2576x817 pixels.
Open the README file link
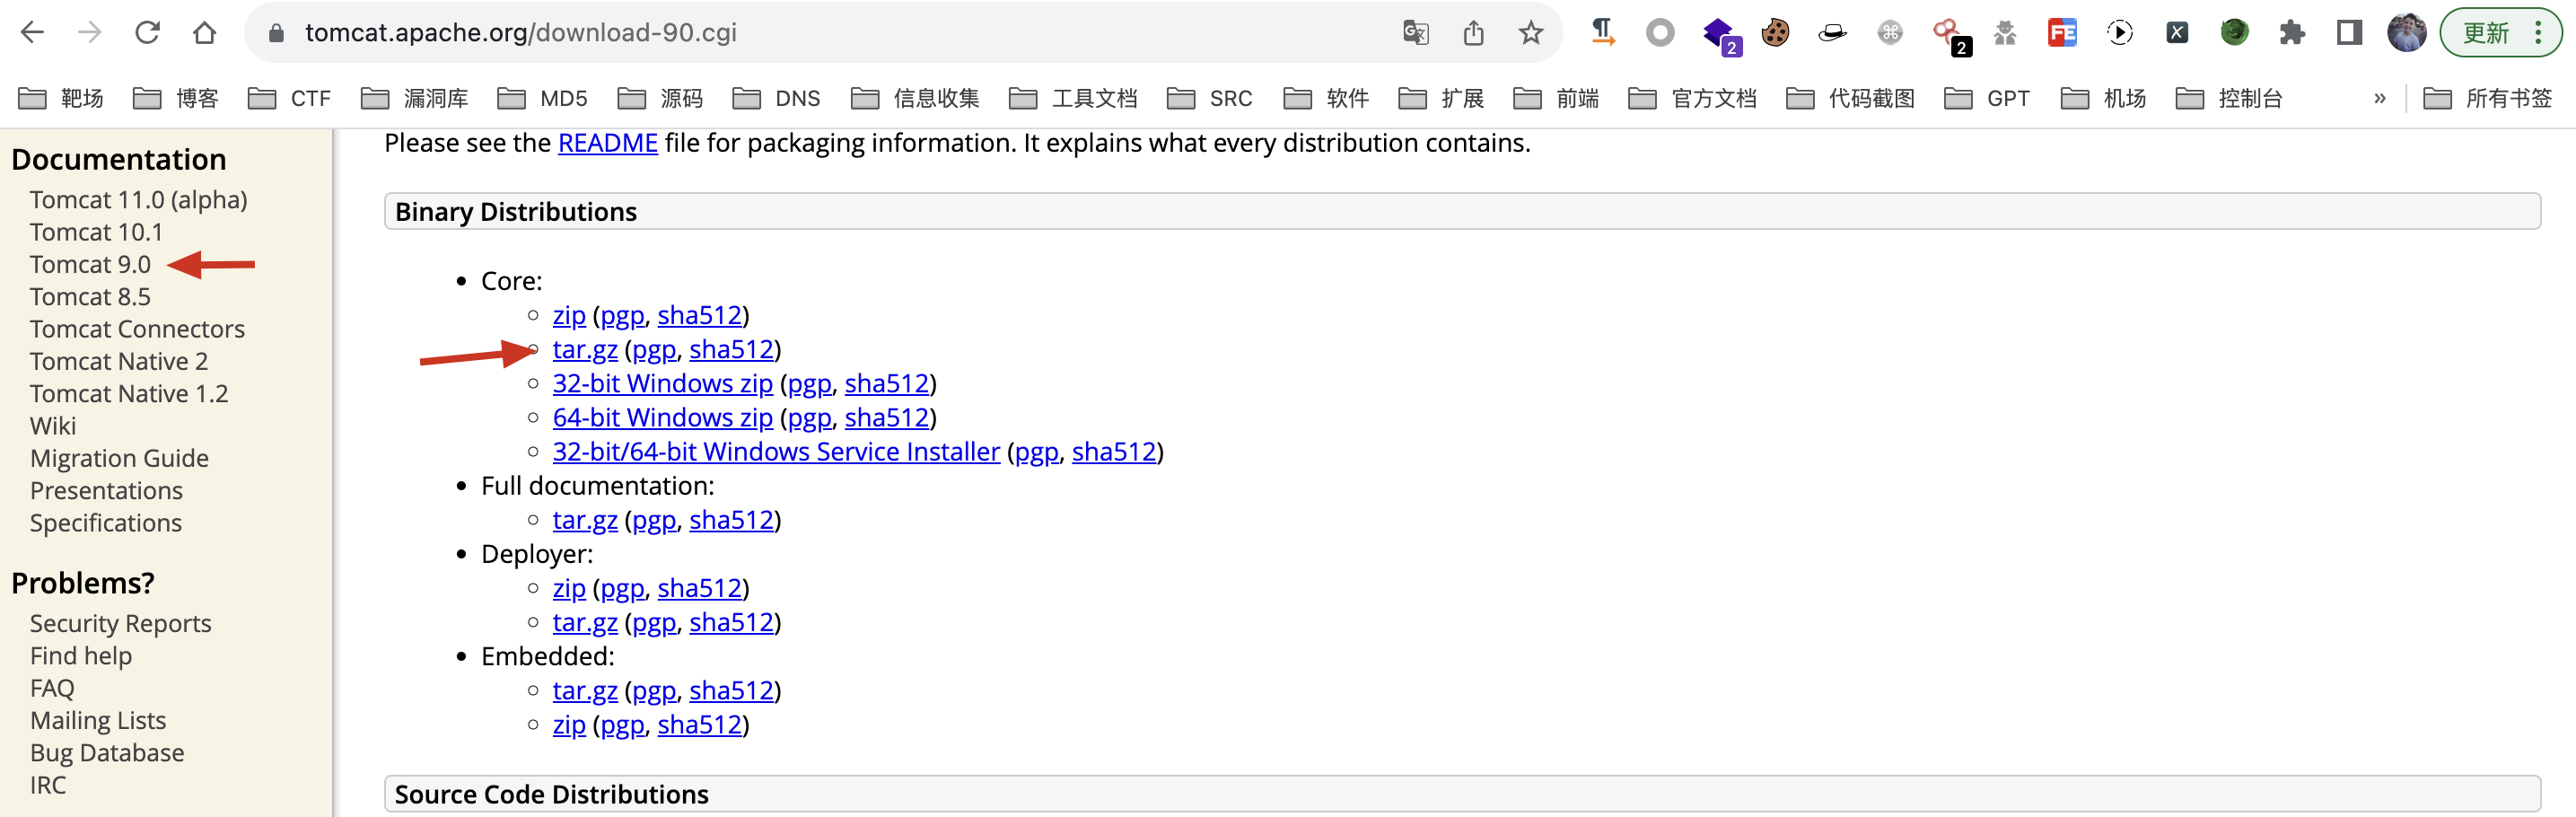point(608,143)
